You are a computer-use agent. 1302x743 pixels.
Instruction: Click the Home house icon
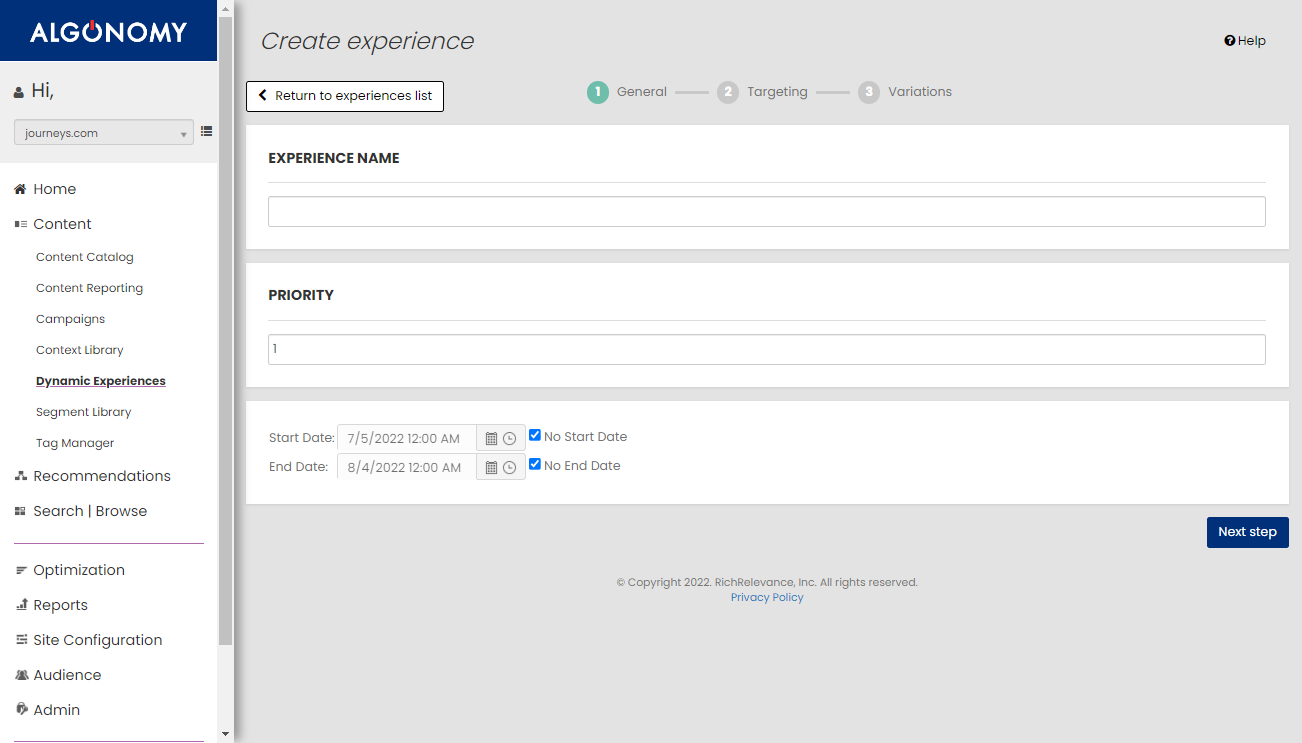coord(20,189)
